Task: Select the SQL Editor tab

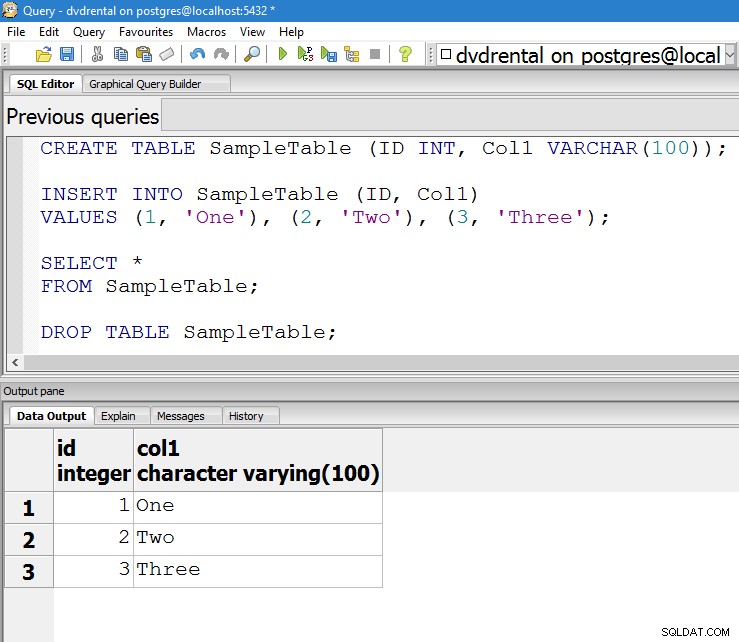Action: 45,84
